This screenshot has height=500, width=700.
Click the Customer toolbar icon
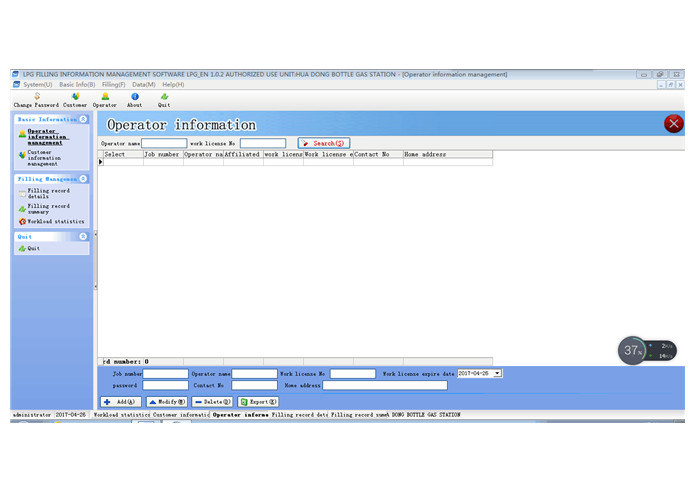[75, 99]
